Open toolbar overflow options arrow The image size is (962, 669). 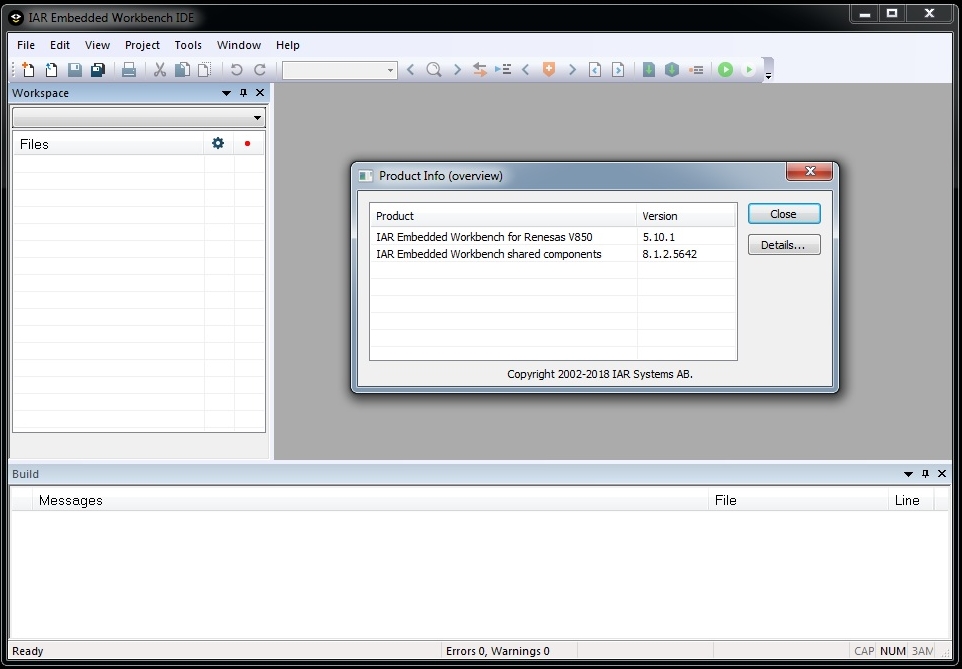[768, 75]
